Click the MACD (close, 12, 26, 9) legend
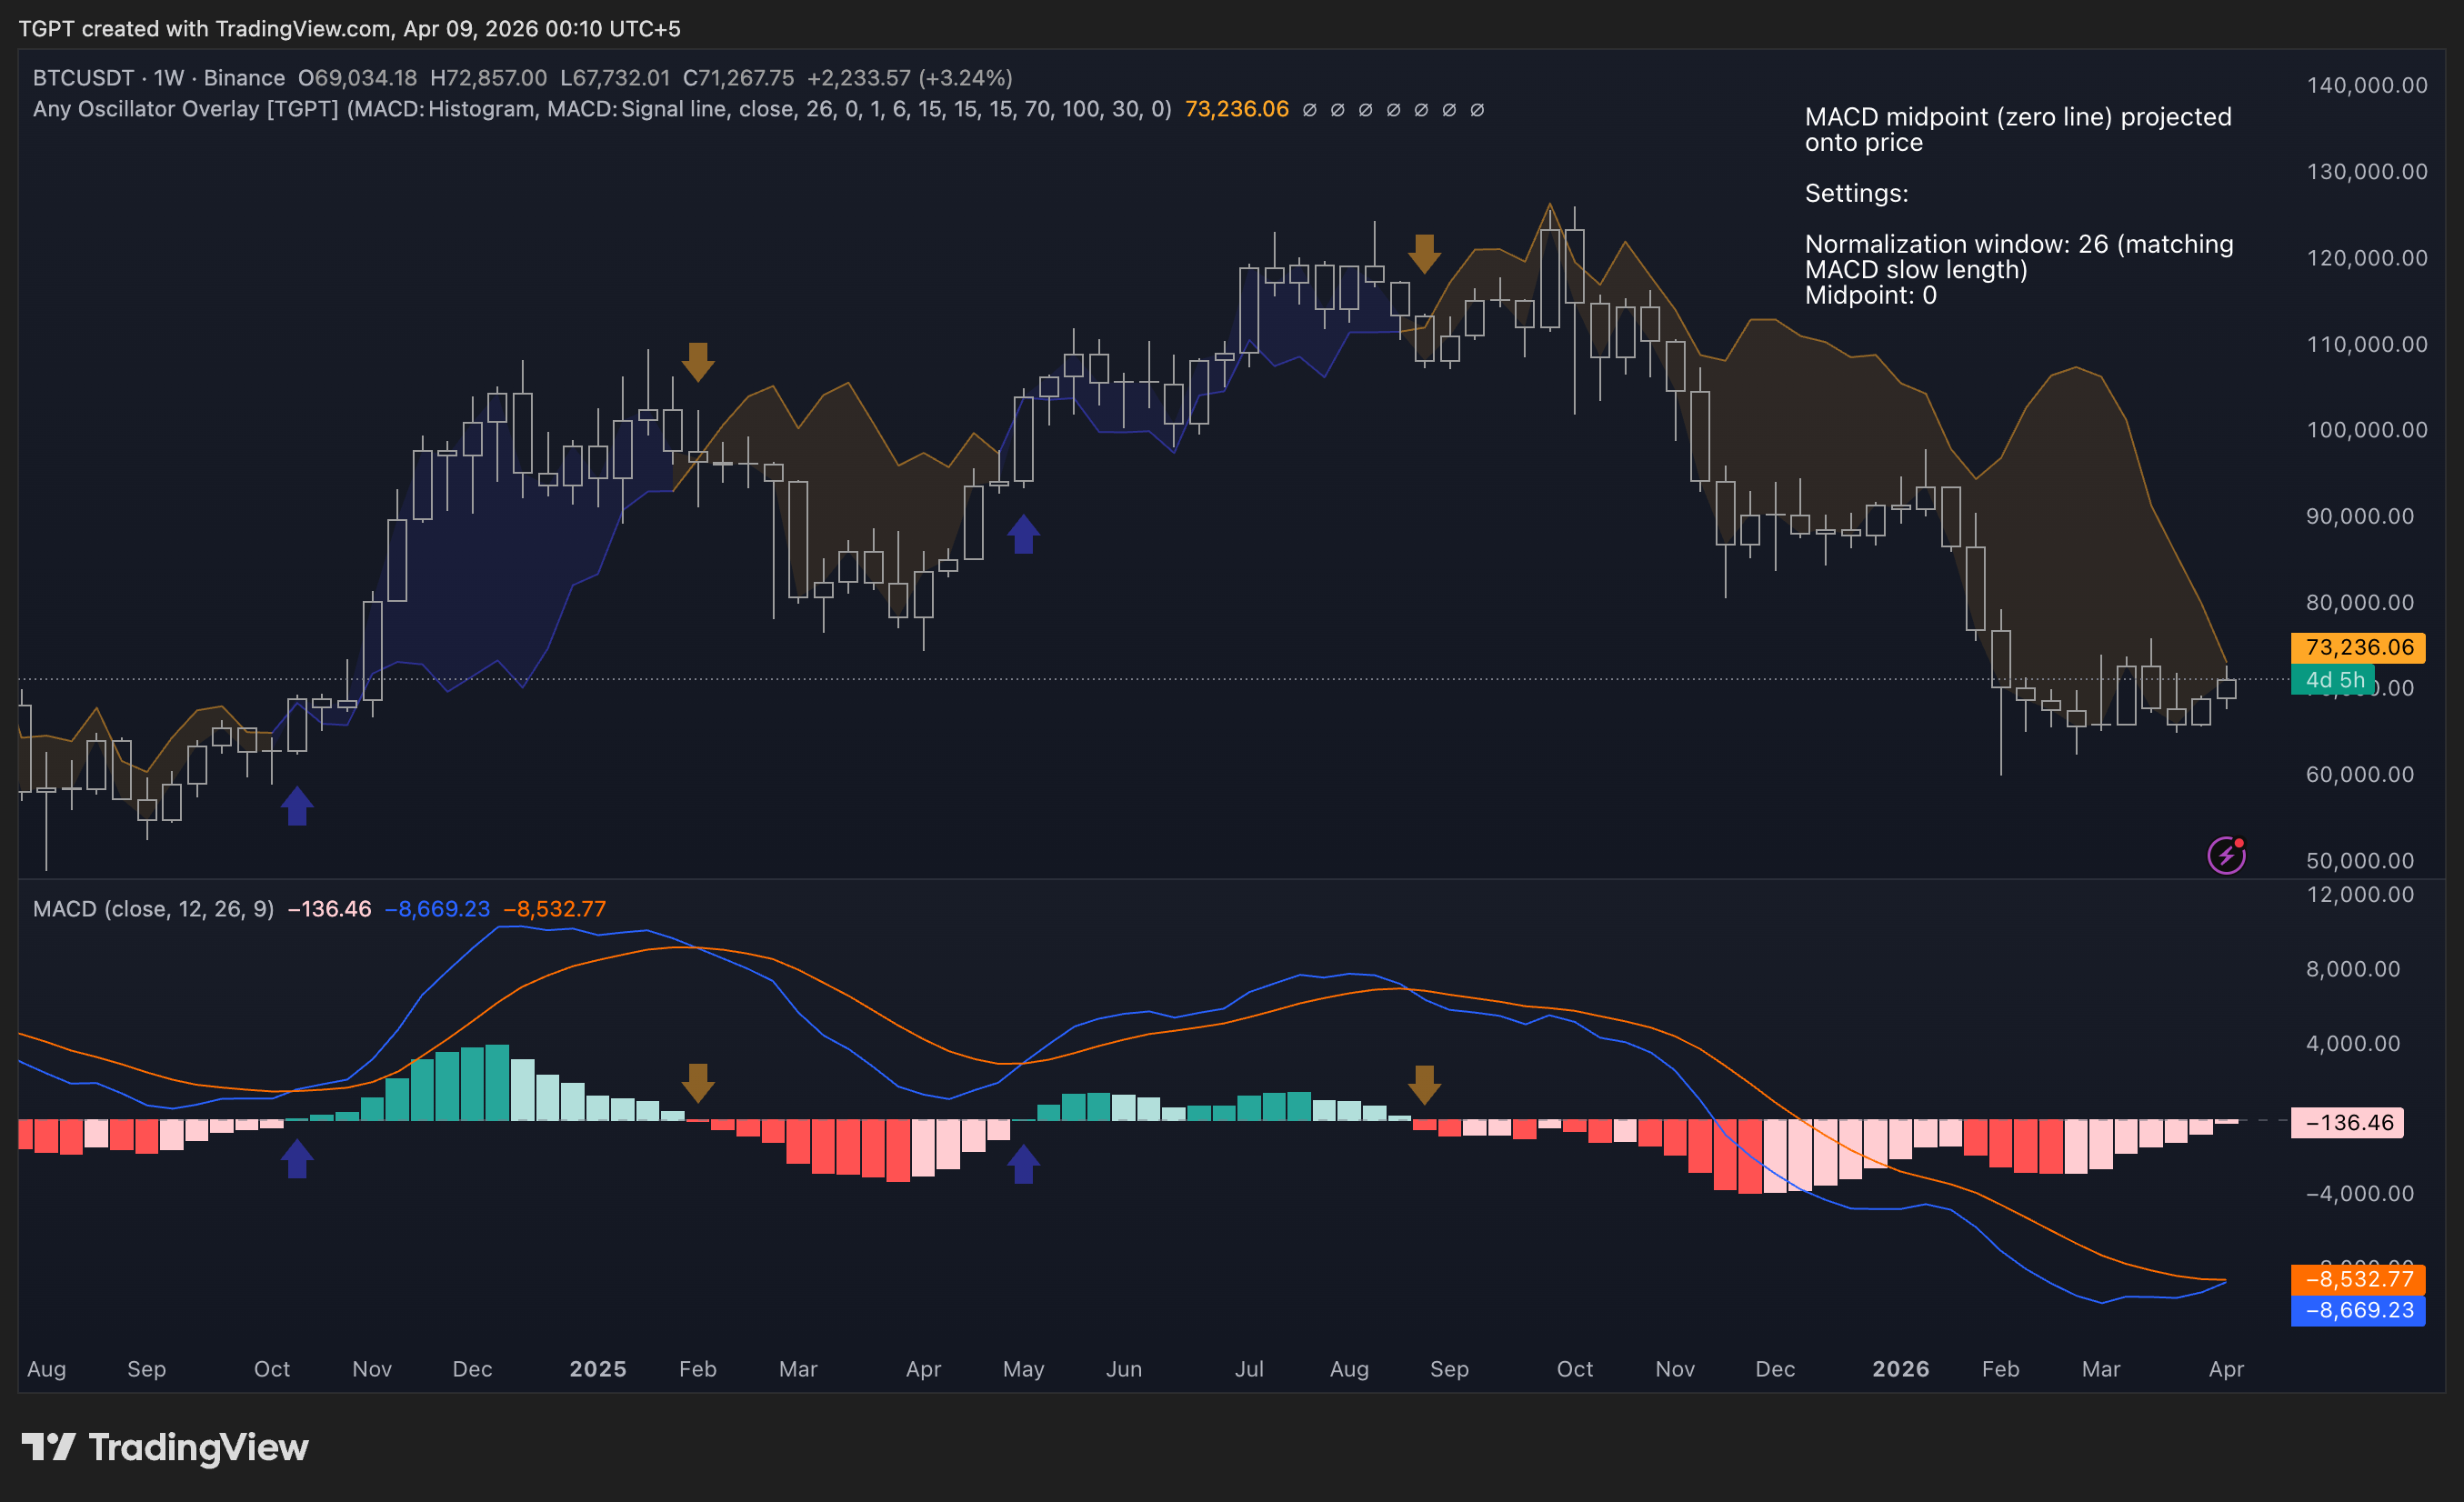Image resolution: width=2464 pixels, height=1502 pixels. 153,909
